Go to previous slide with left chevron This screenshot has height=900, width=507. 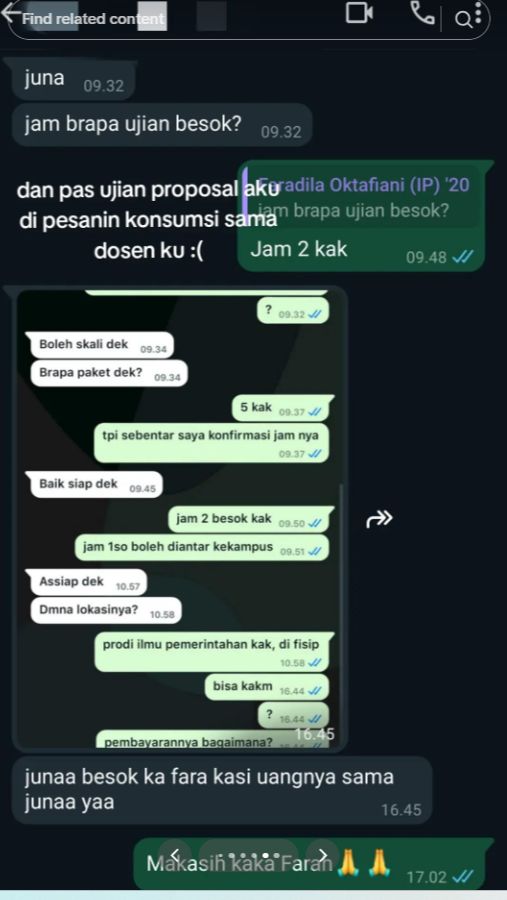point(176,855)
